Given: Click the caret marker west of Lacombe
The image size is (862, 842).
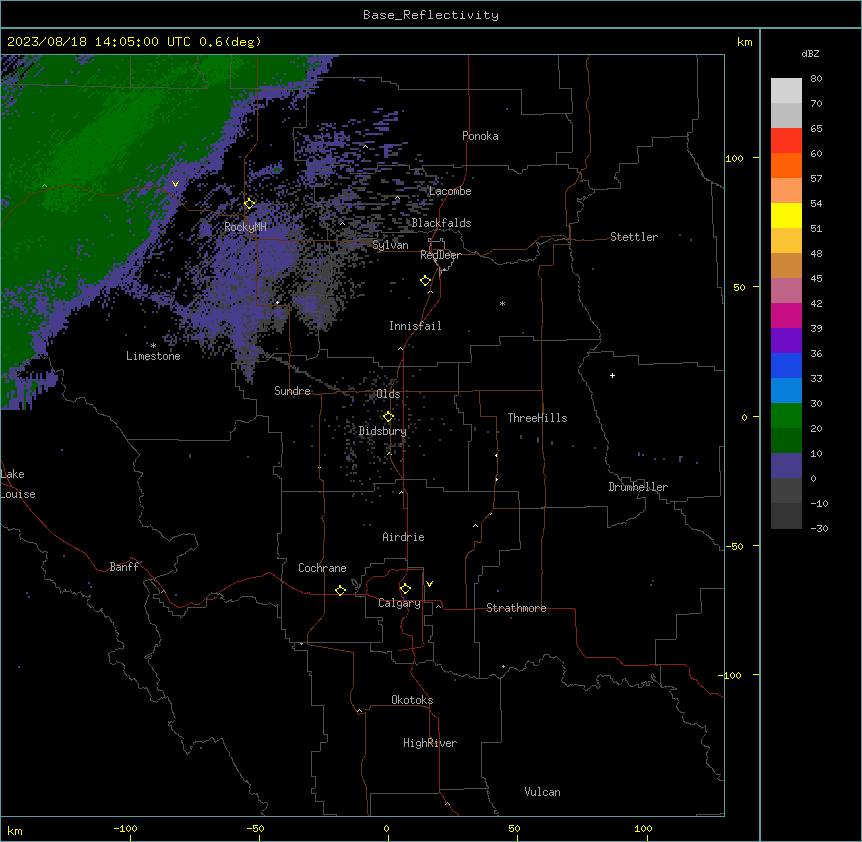Looking at the screenshot, I should pos(397,198).
